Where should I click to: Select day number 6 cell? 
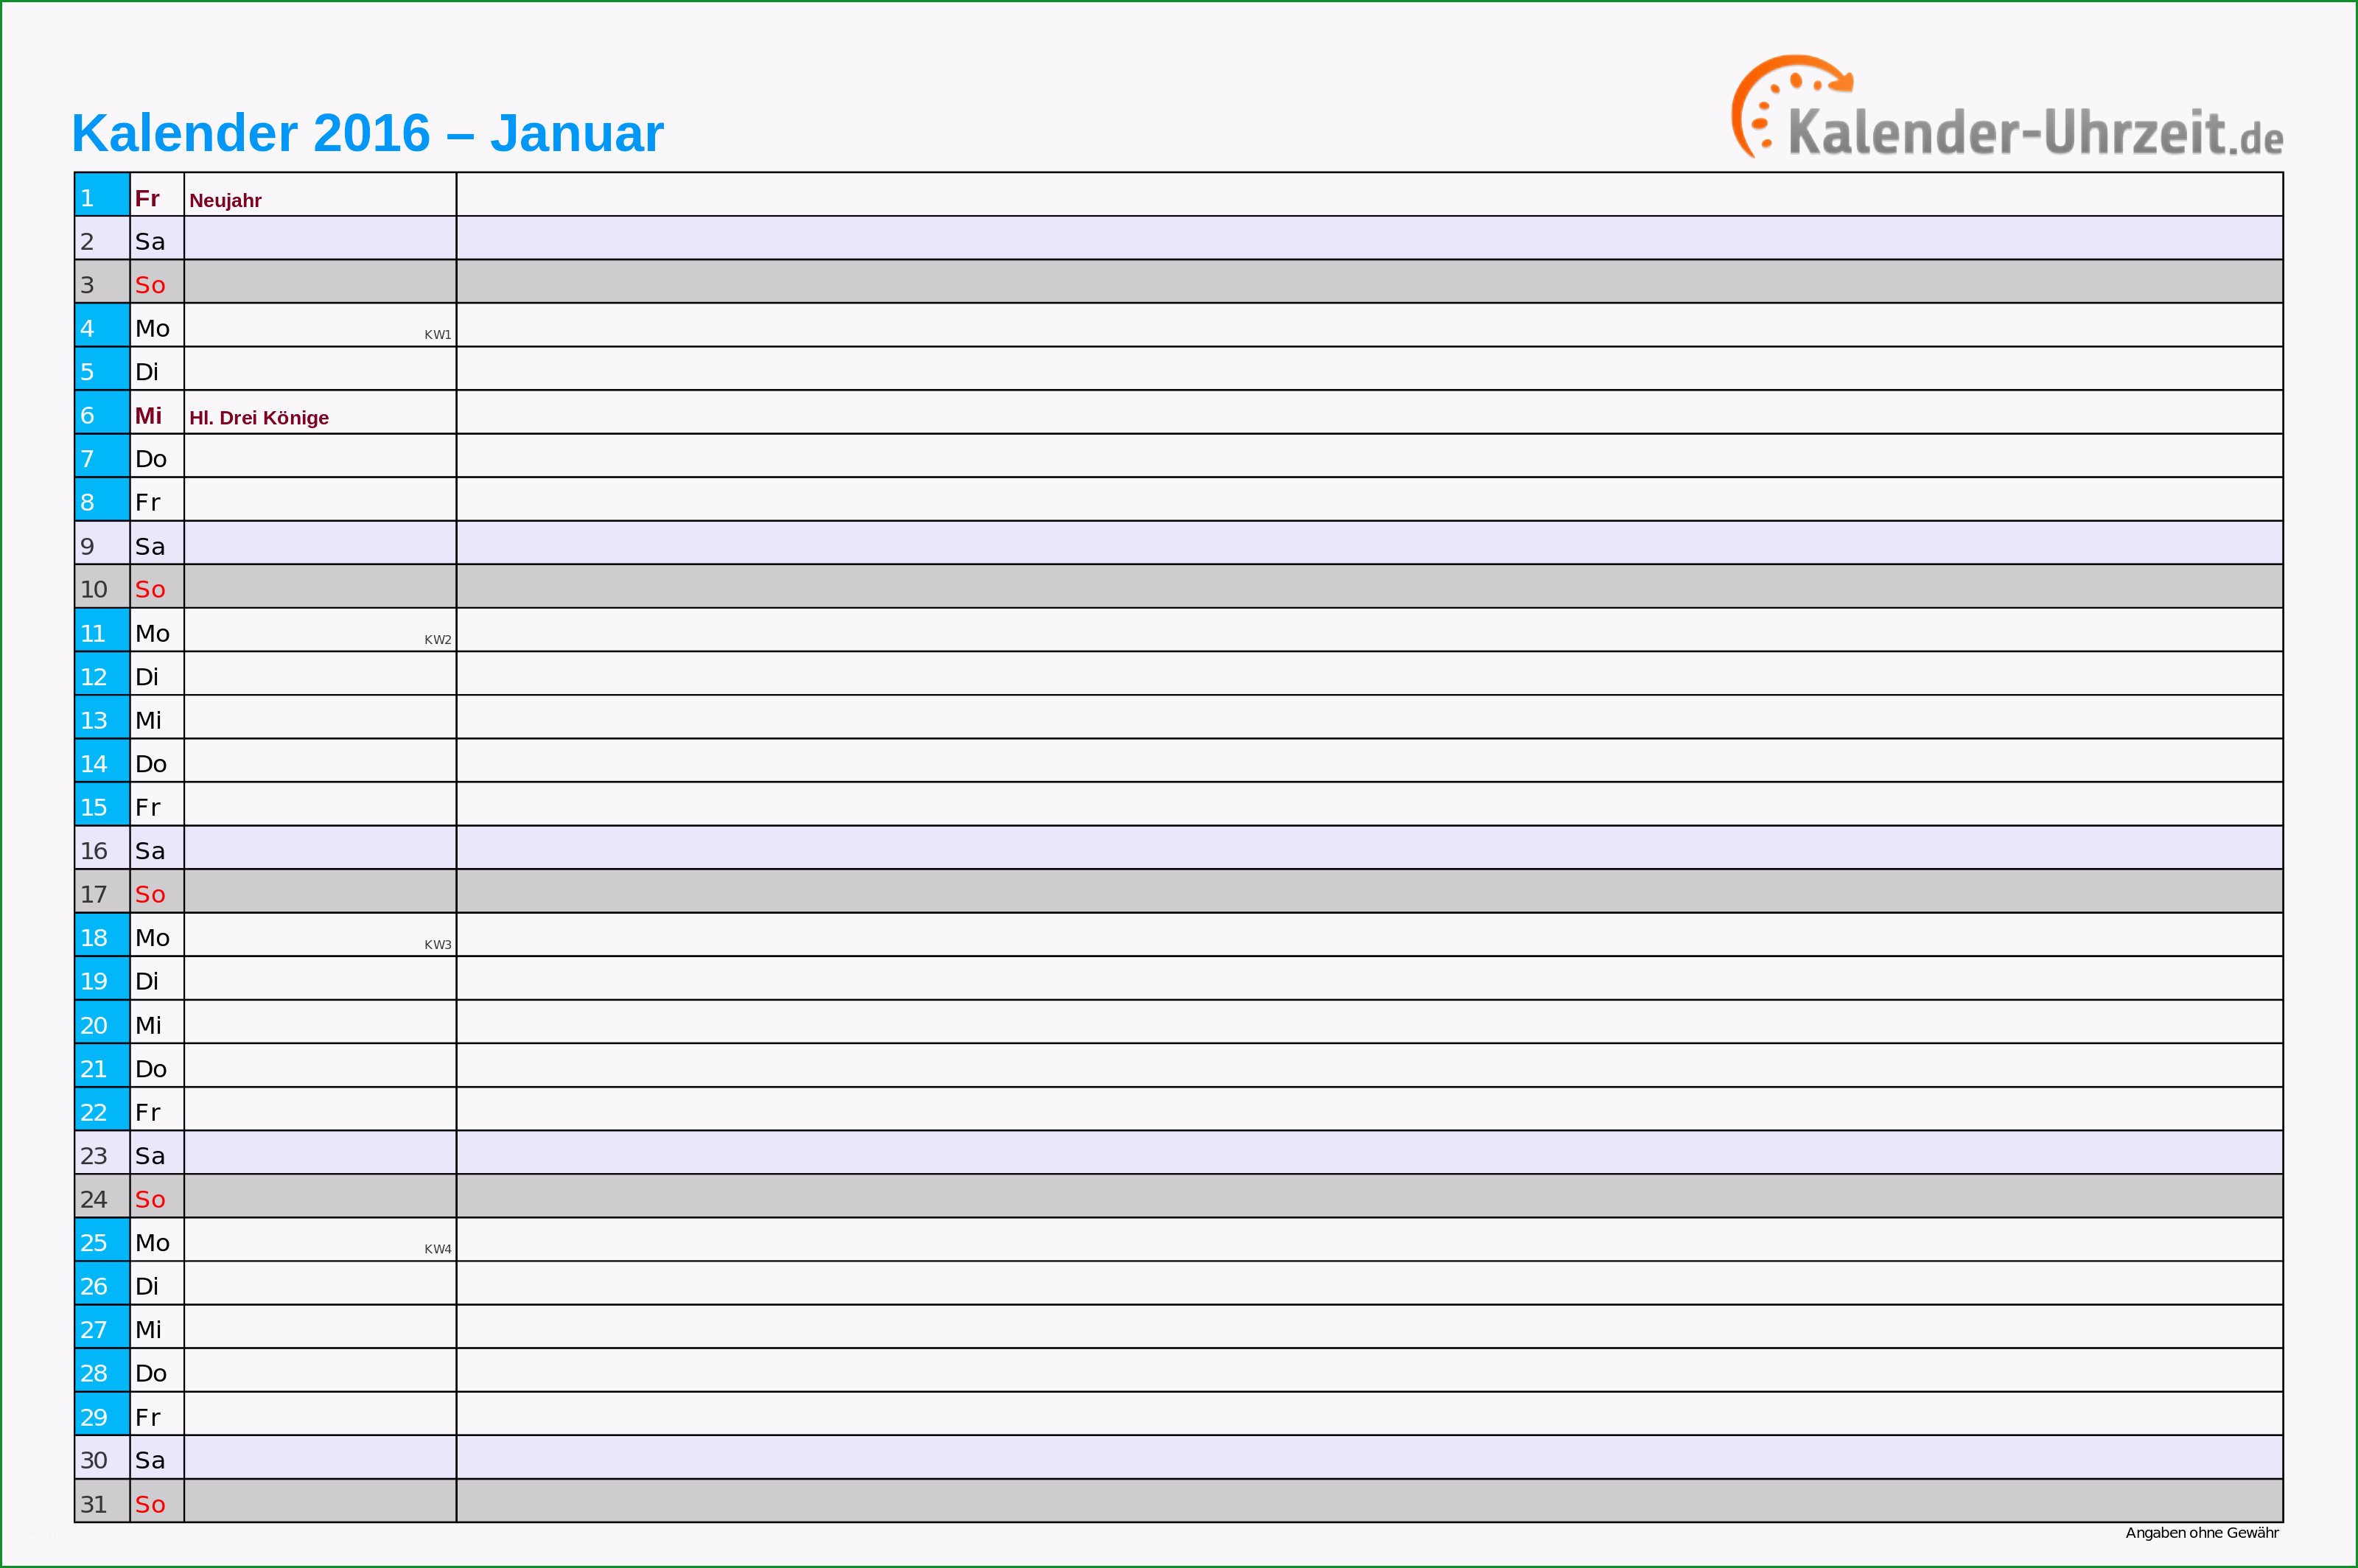102,412
